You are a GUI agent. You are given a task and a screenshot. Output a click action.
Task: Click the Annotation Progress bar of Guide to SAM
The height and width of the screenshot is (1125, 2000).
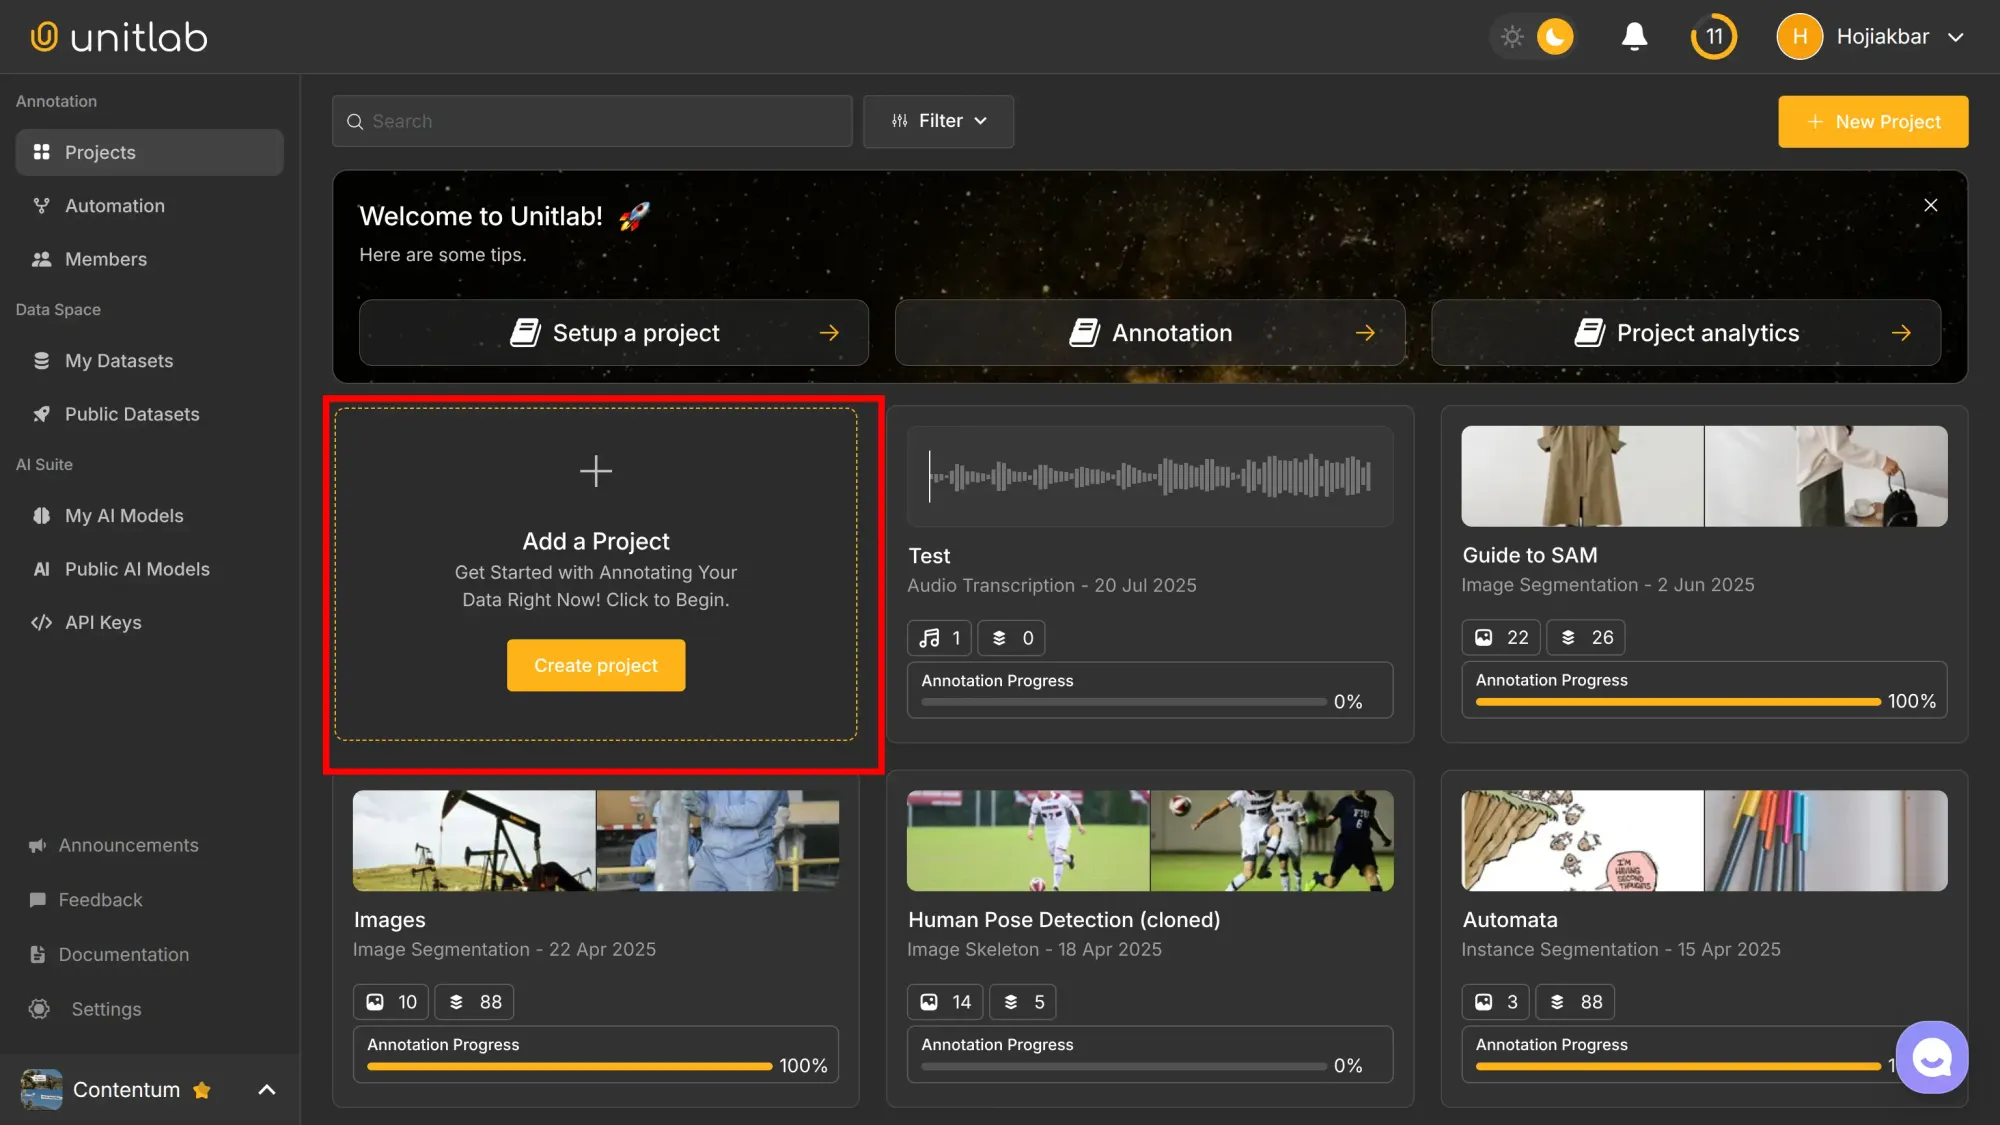1676,701
